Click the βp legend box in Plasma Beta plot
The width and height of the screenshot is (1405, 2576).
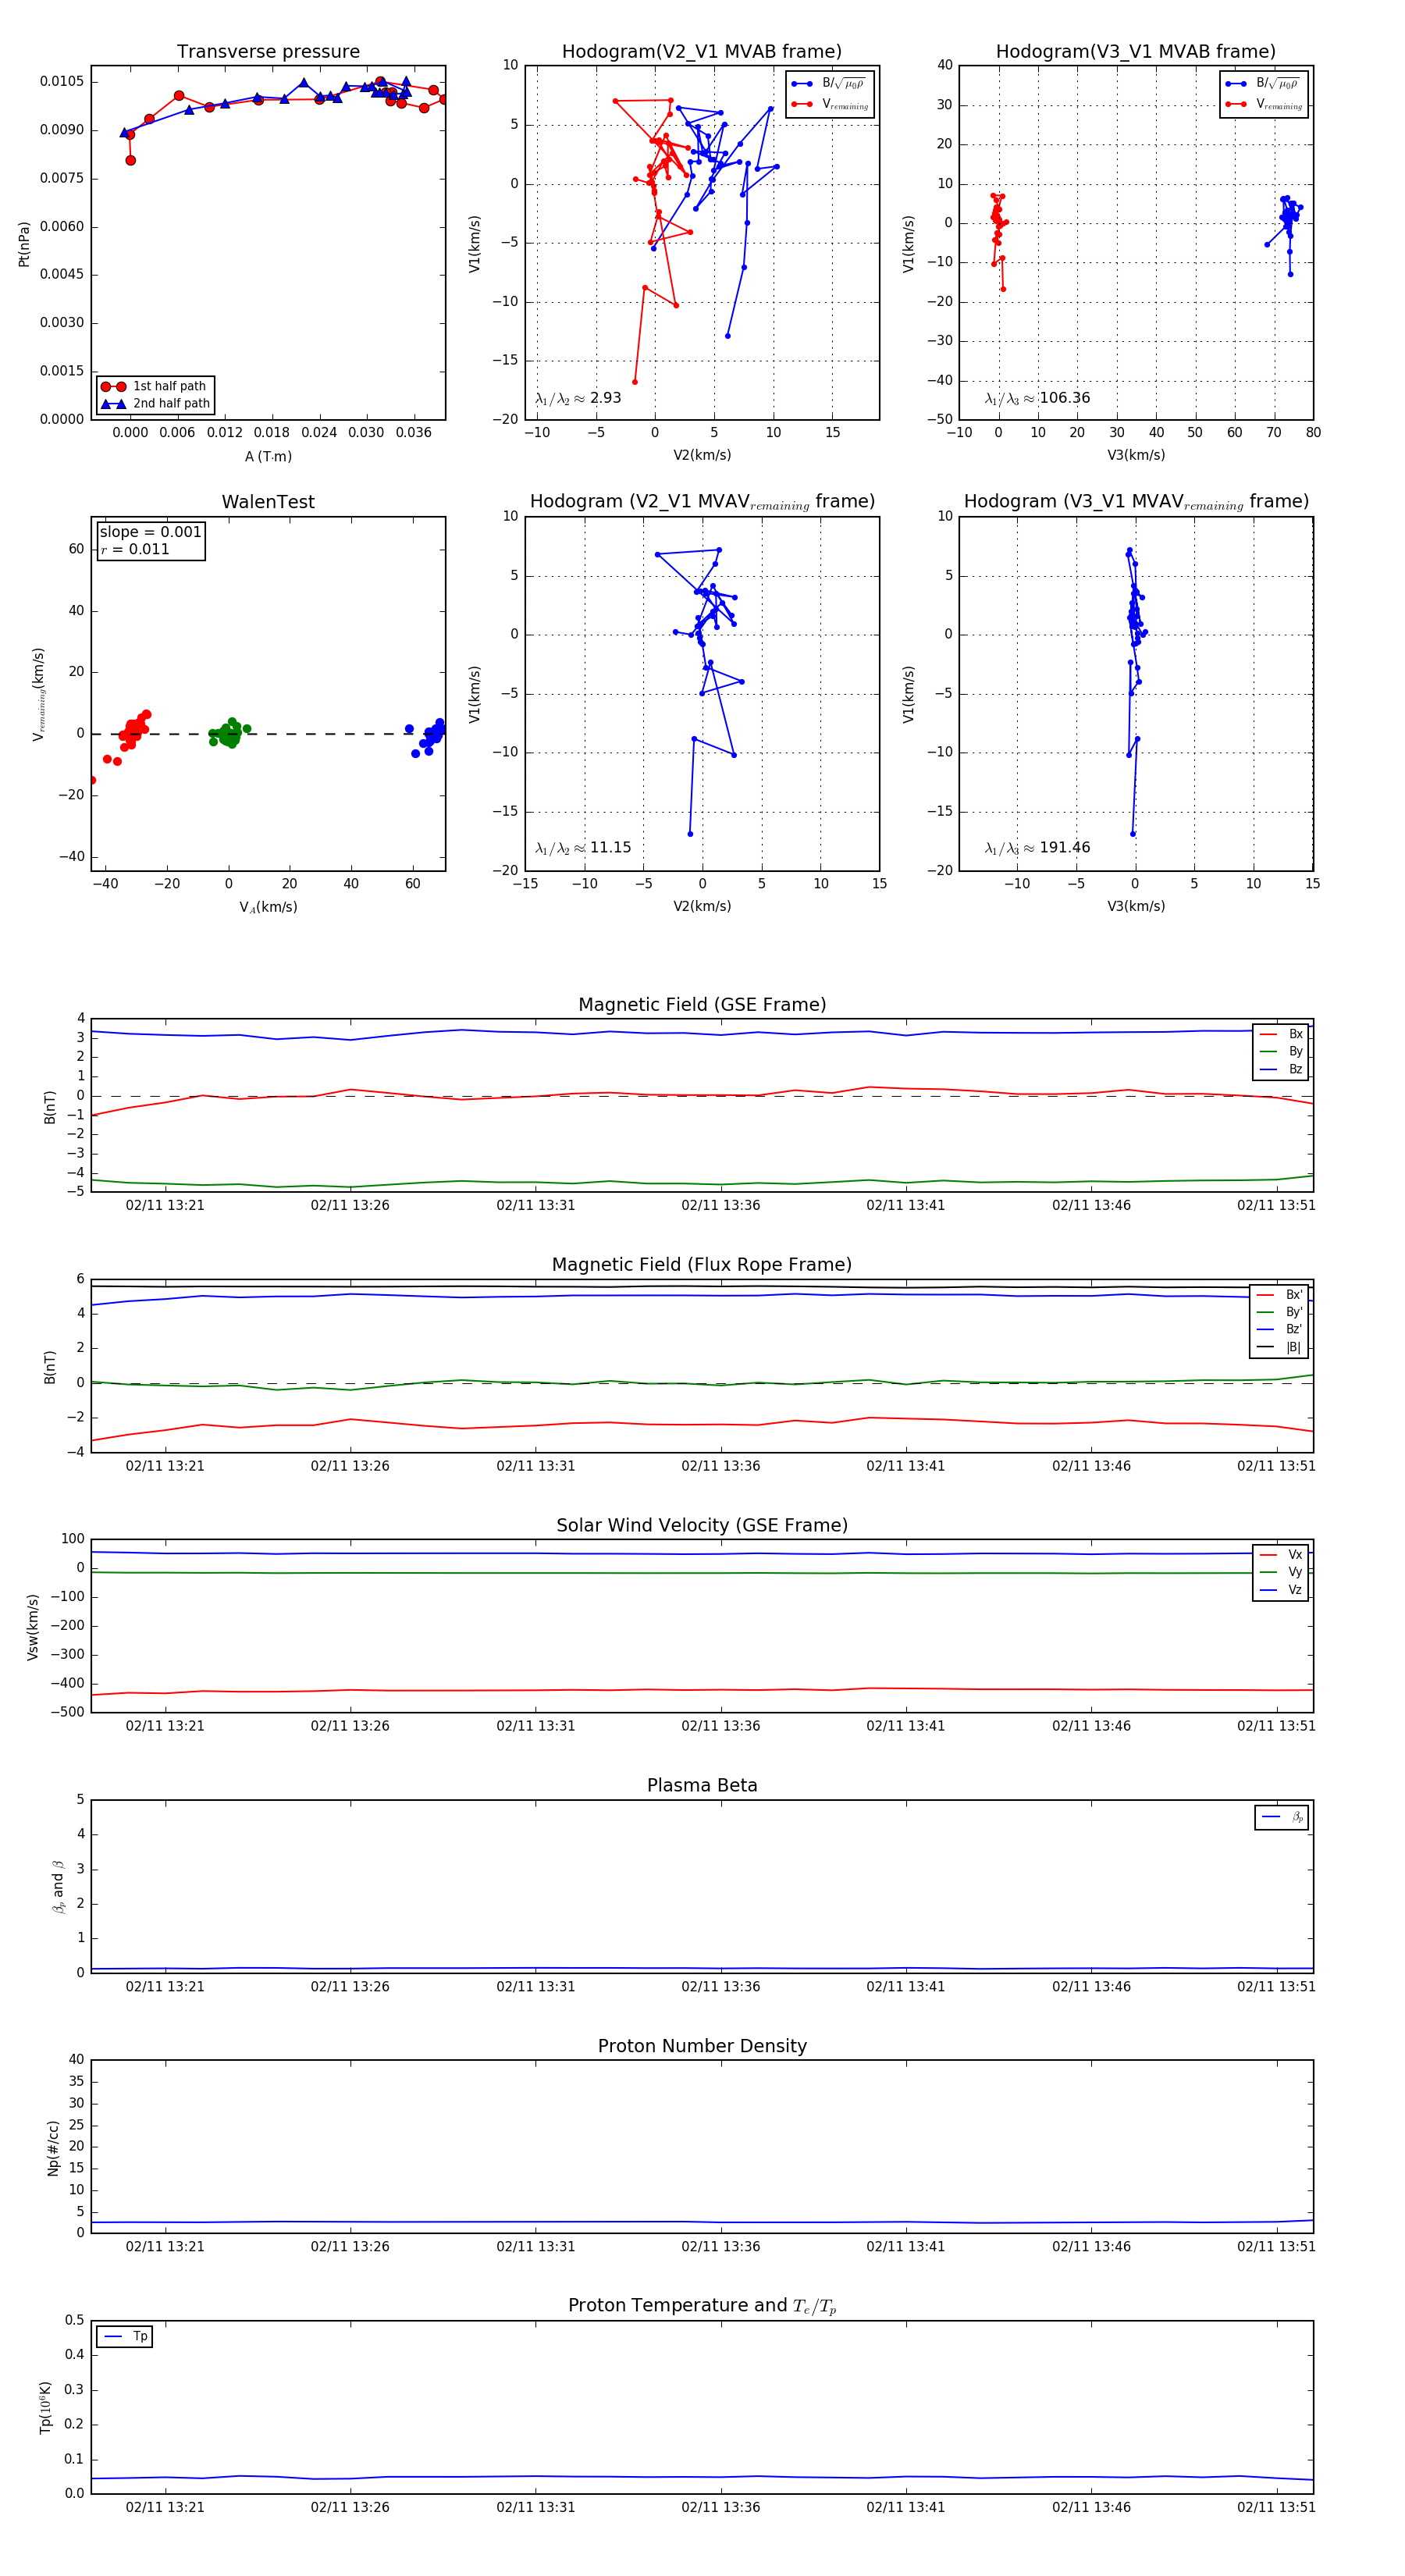click(x=1282, y=1817)
